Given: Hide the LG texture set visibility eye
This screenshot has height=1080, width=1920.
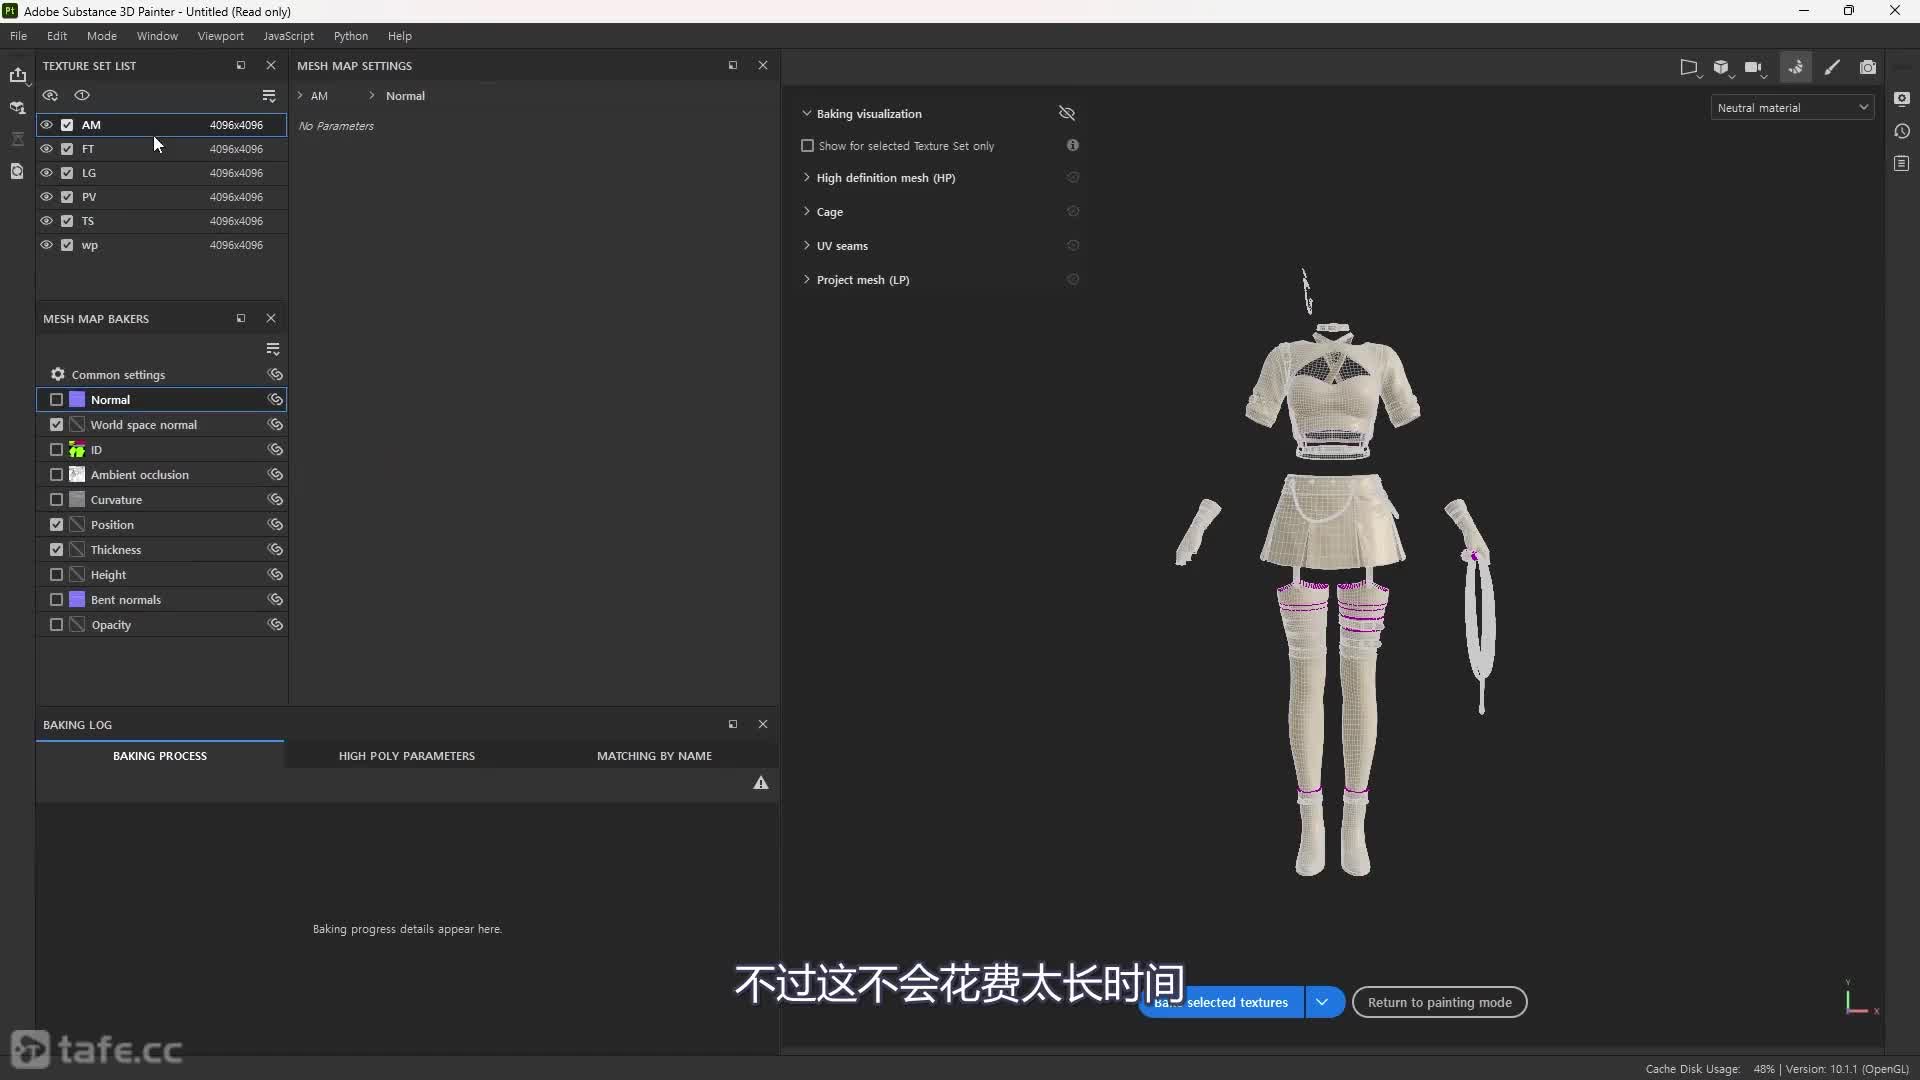Looking at the screenshot, I should pos(47,173).
